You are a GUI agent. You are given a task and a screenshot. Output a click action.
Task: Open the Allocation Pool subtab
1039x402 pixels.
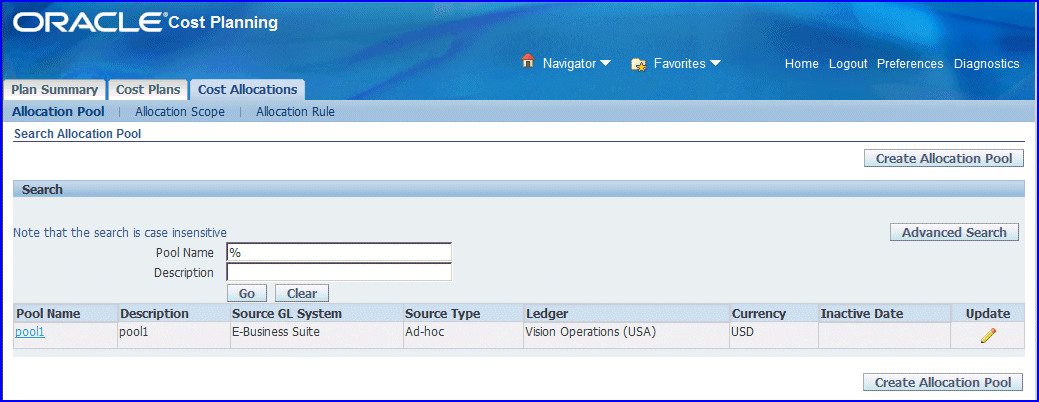[x=58, y=112]
